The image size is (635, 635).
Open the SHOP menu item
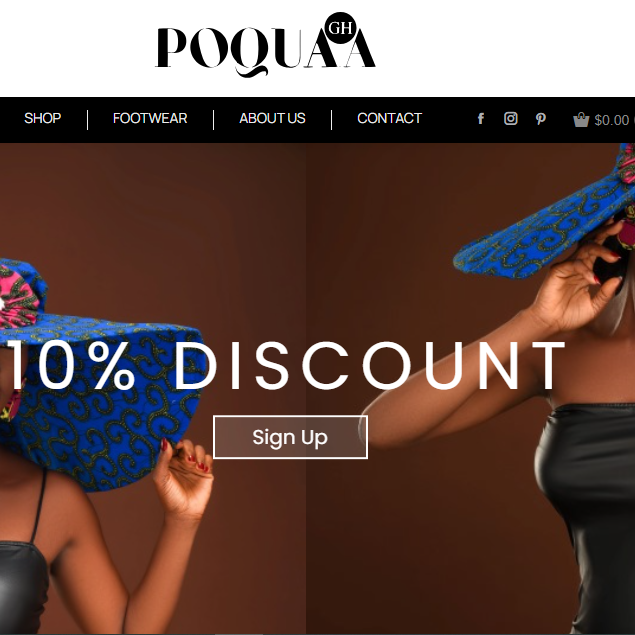(x=43, y=118)
